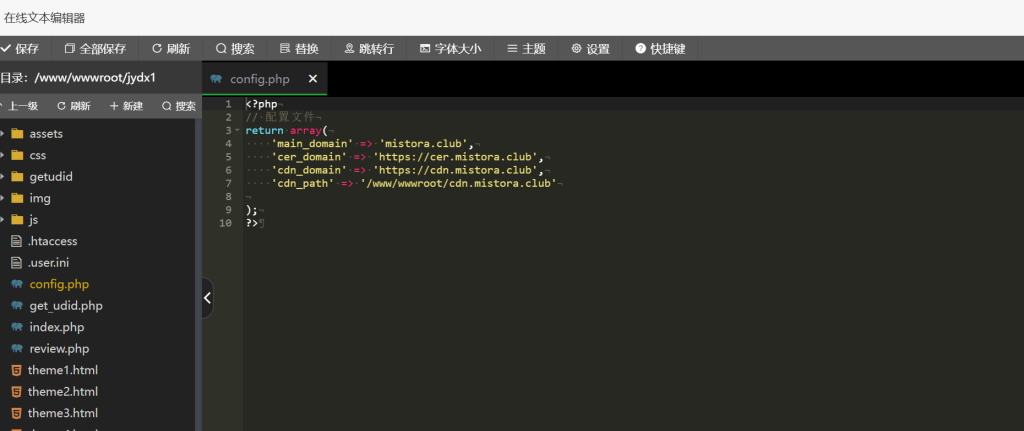The image size is (1024, 431).
Task: Show the Shortcuts (快捷键) help
Action: pos(660,48)
